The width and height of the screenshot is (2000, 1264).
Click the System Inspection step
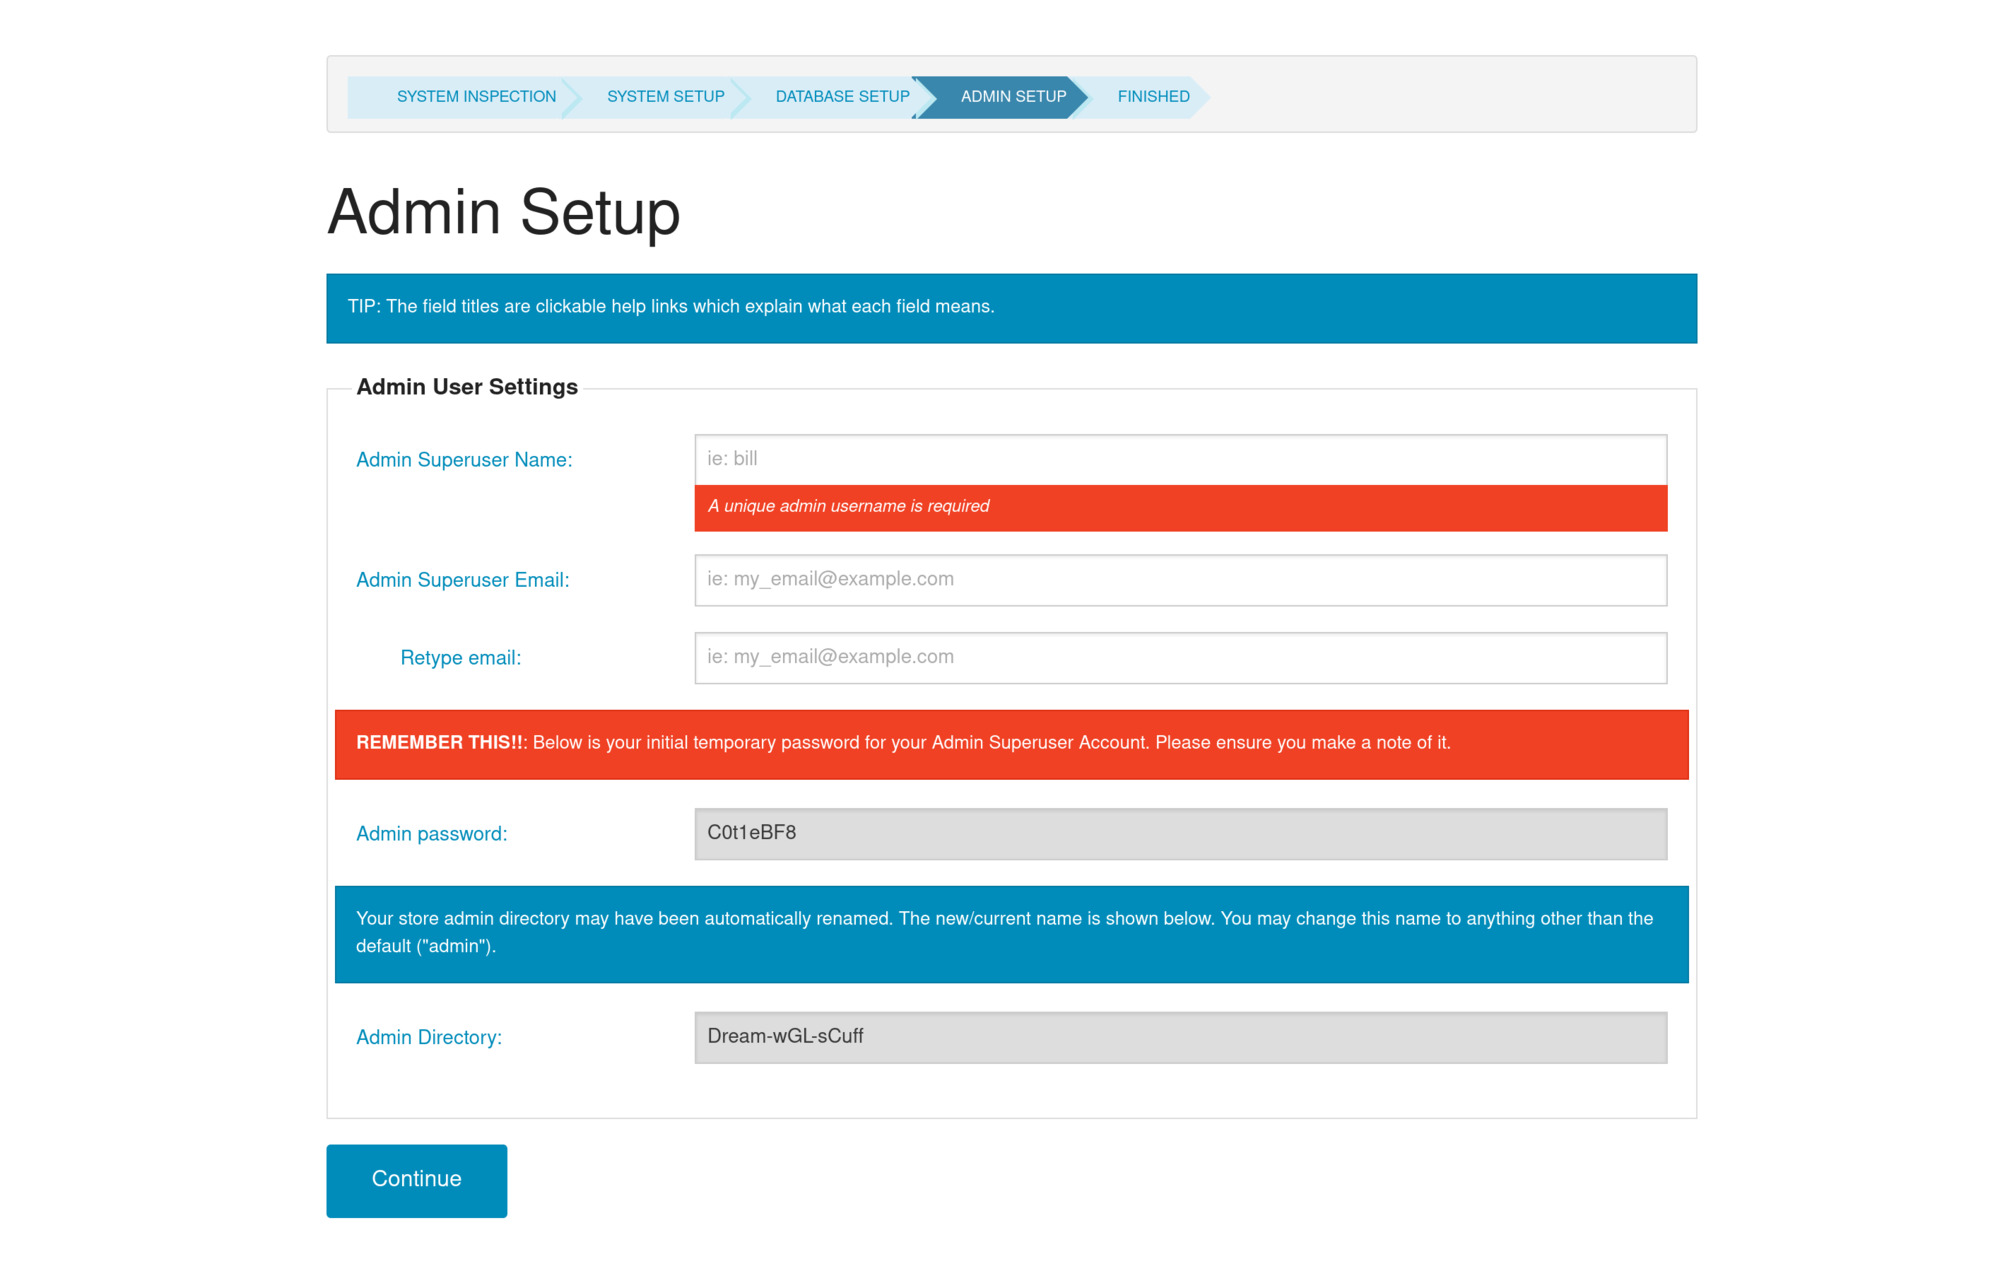476,97
